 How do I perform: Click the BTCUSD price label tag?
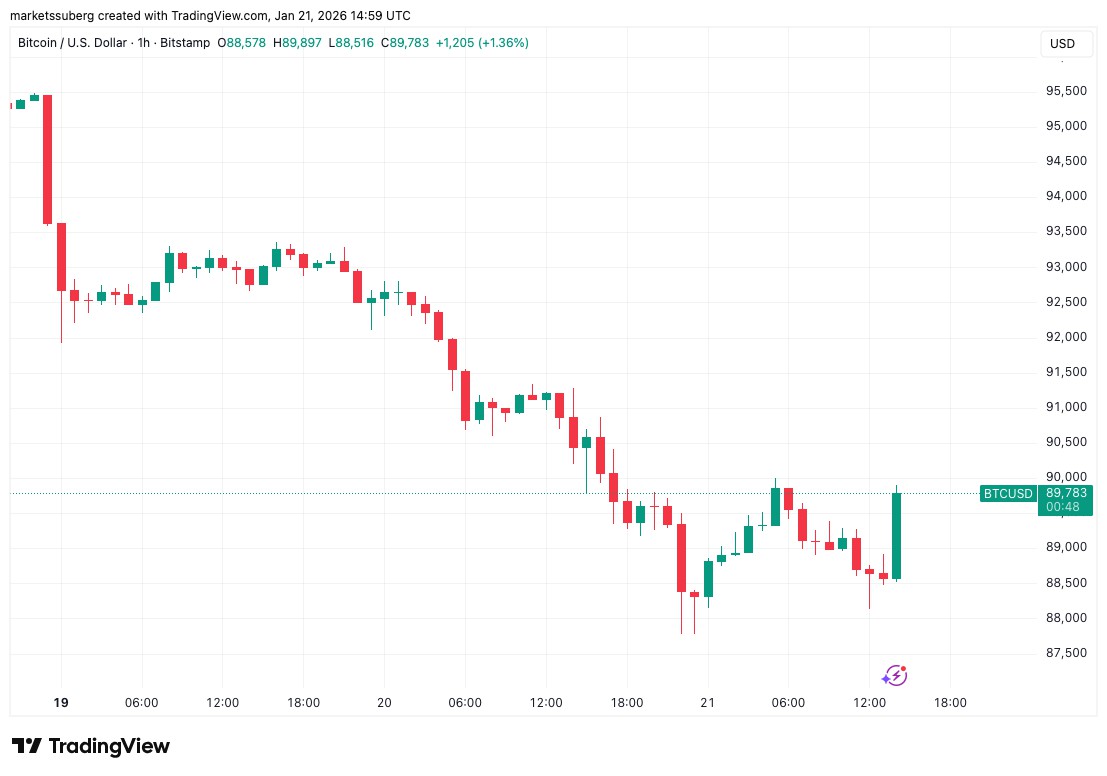1008,494
